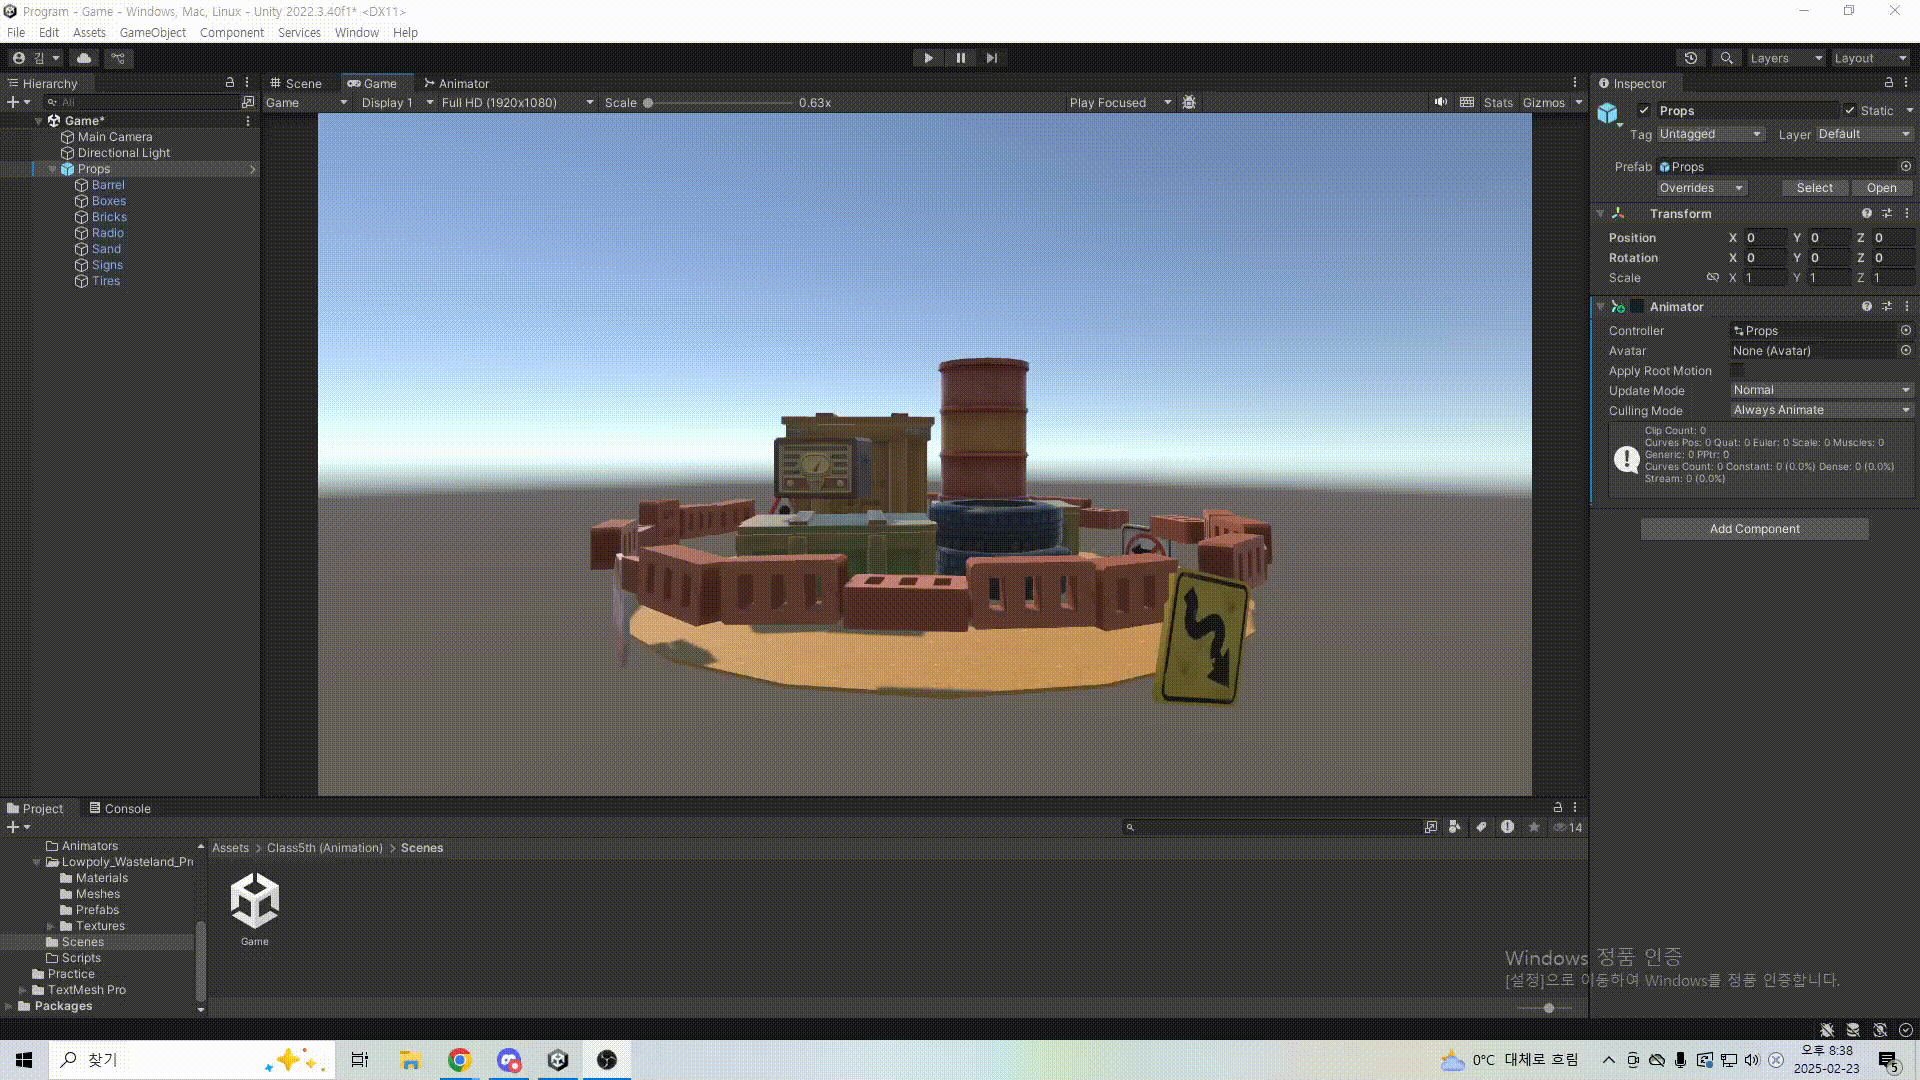Click the cloud services icon
1920x1080 pixels.
pos(84,58)
